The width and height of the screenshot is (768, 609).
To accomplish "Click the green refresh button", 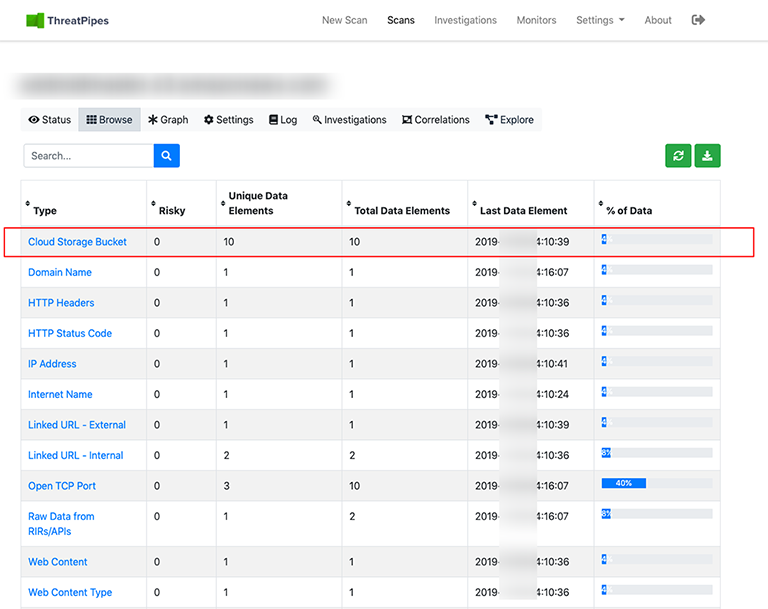I will coord(678,156).
